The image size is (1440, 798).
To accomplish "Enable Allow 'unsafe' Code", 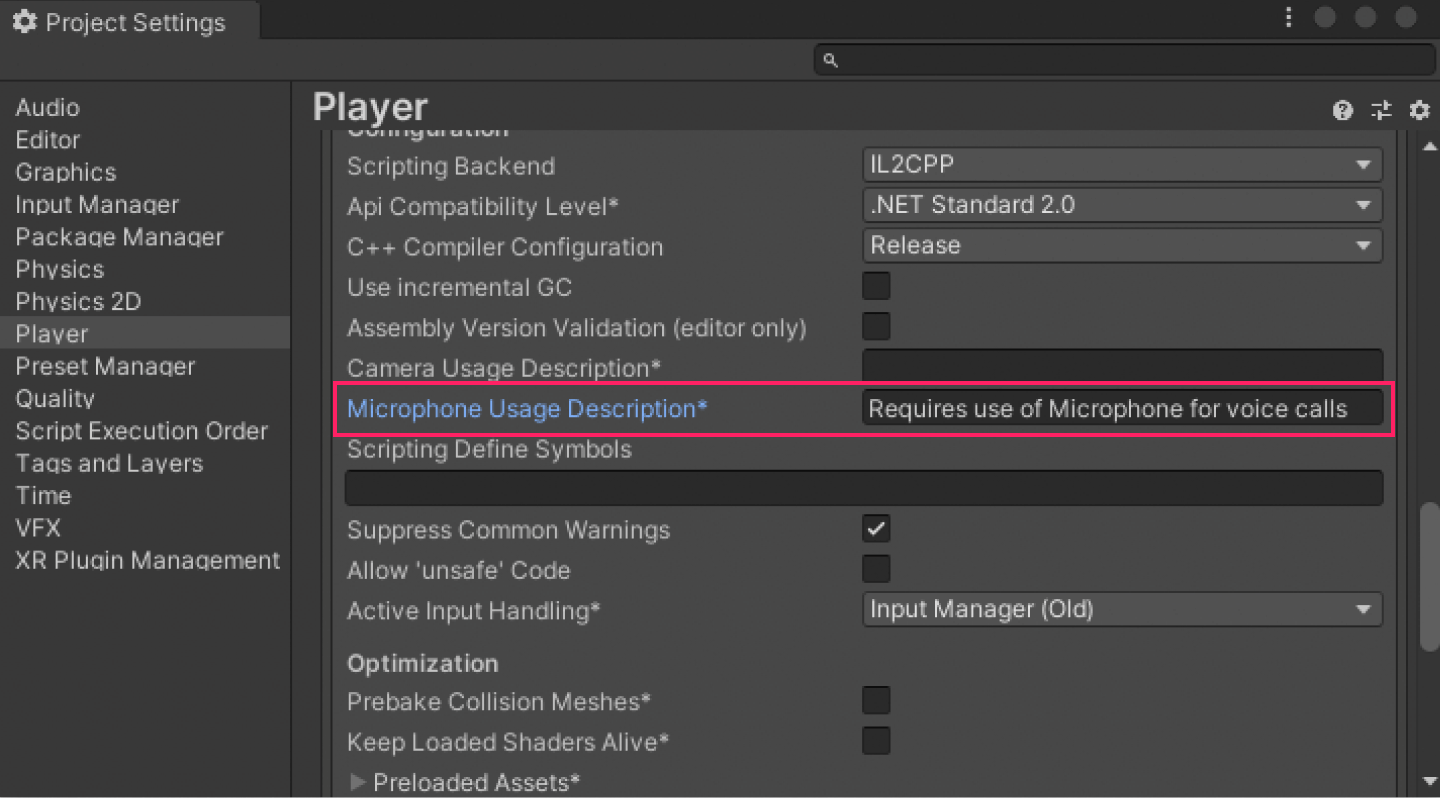I will 876,569.
